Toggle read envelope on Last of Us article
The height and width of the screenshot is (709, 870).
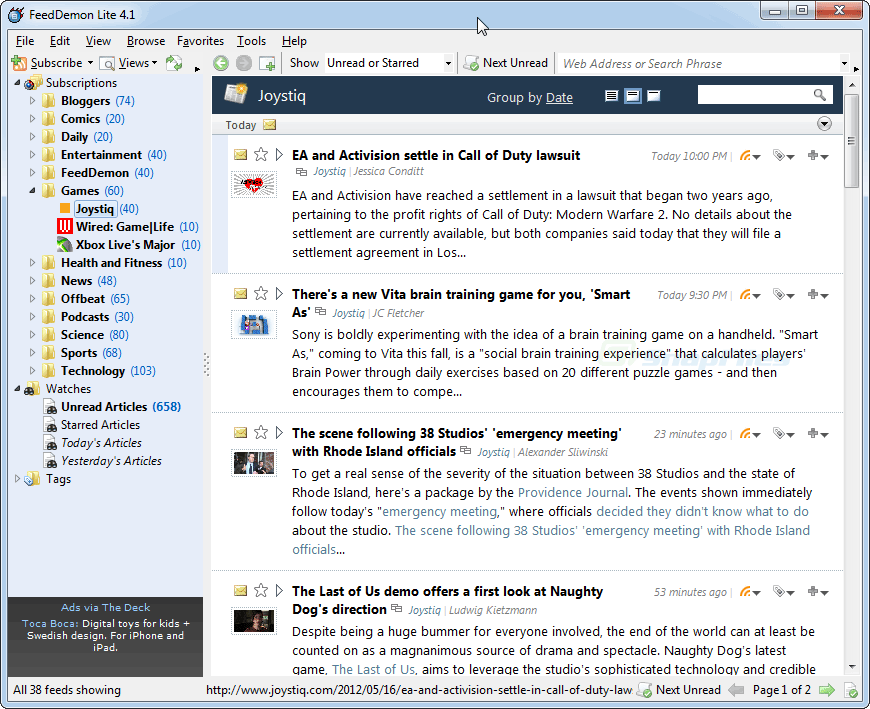[x=240, y=590]
